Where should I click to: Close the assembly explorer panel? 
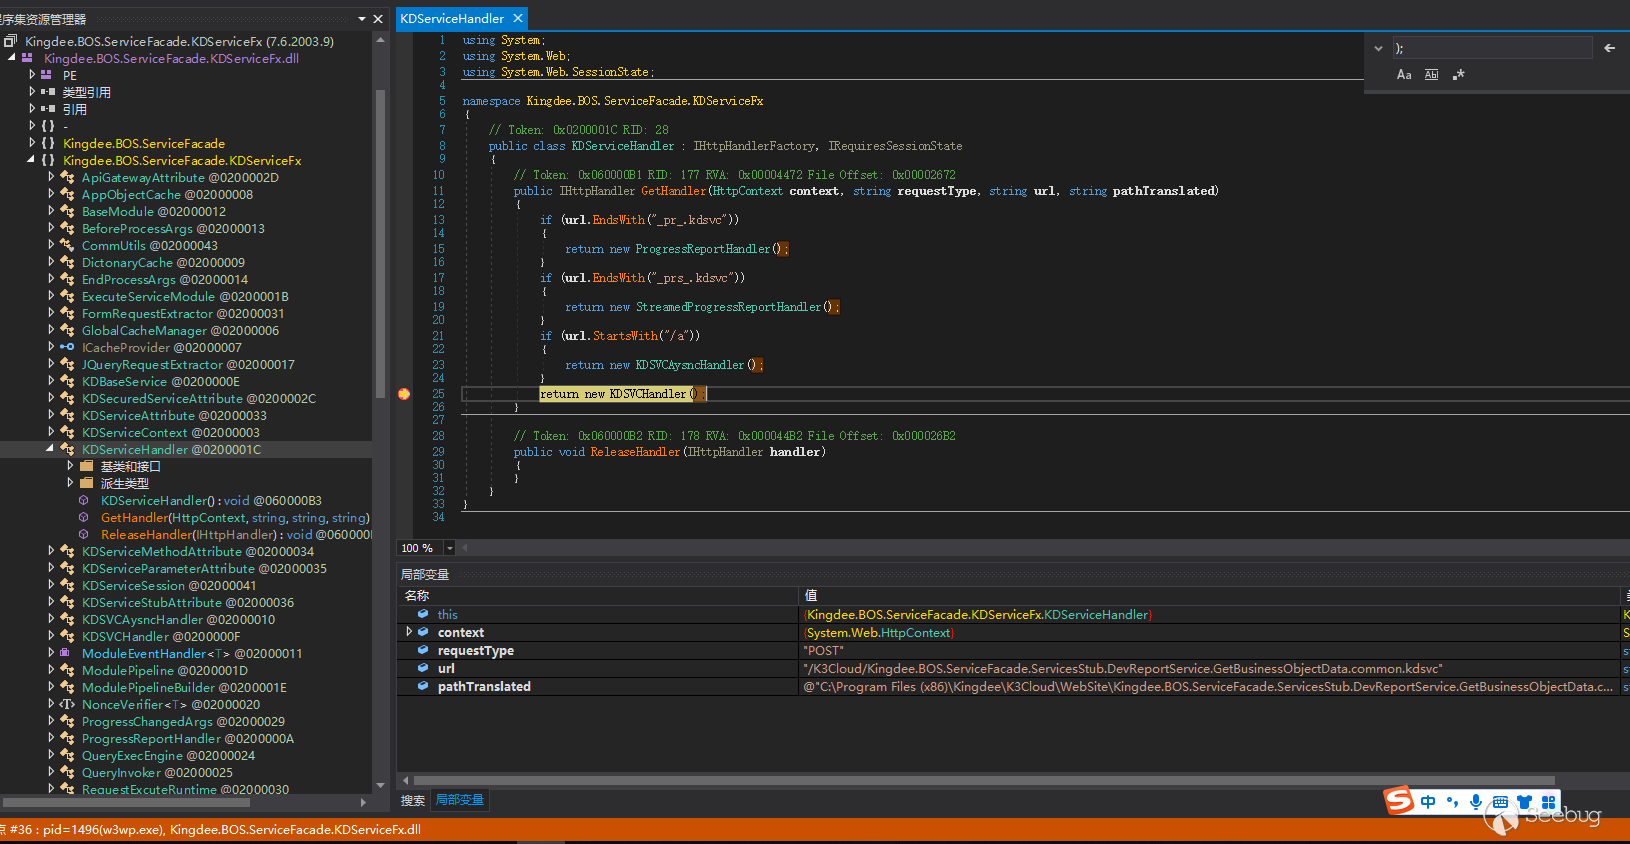[x=378, y=19]
